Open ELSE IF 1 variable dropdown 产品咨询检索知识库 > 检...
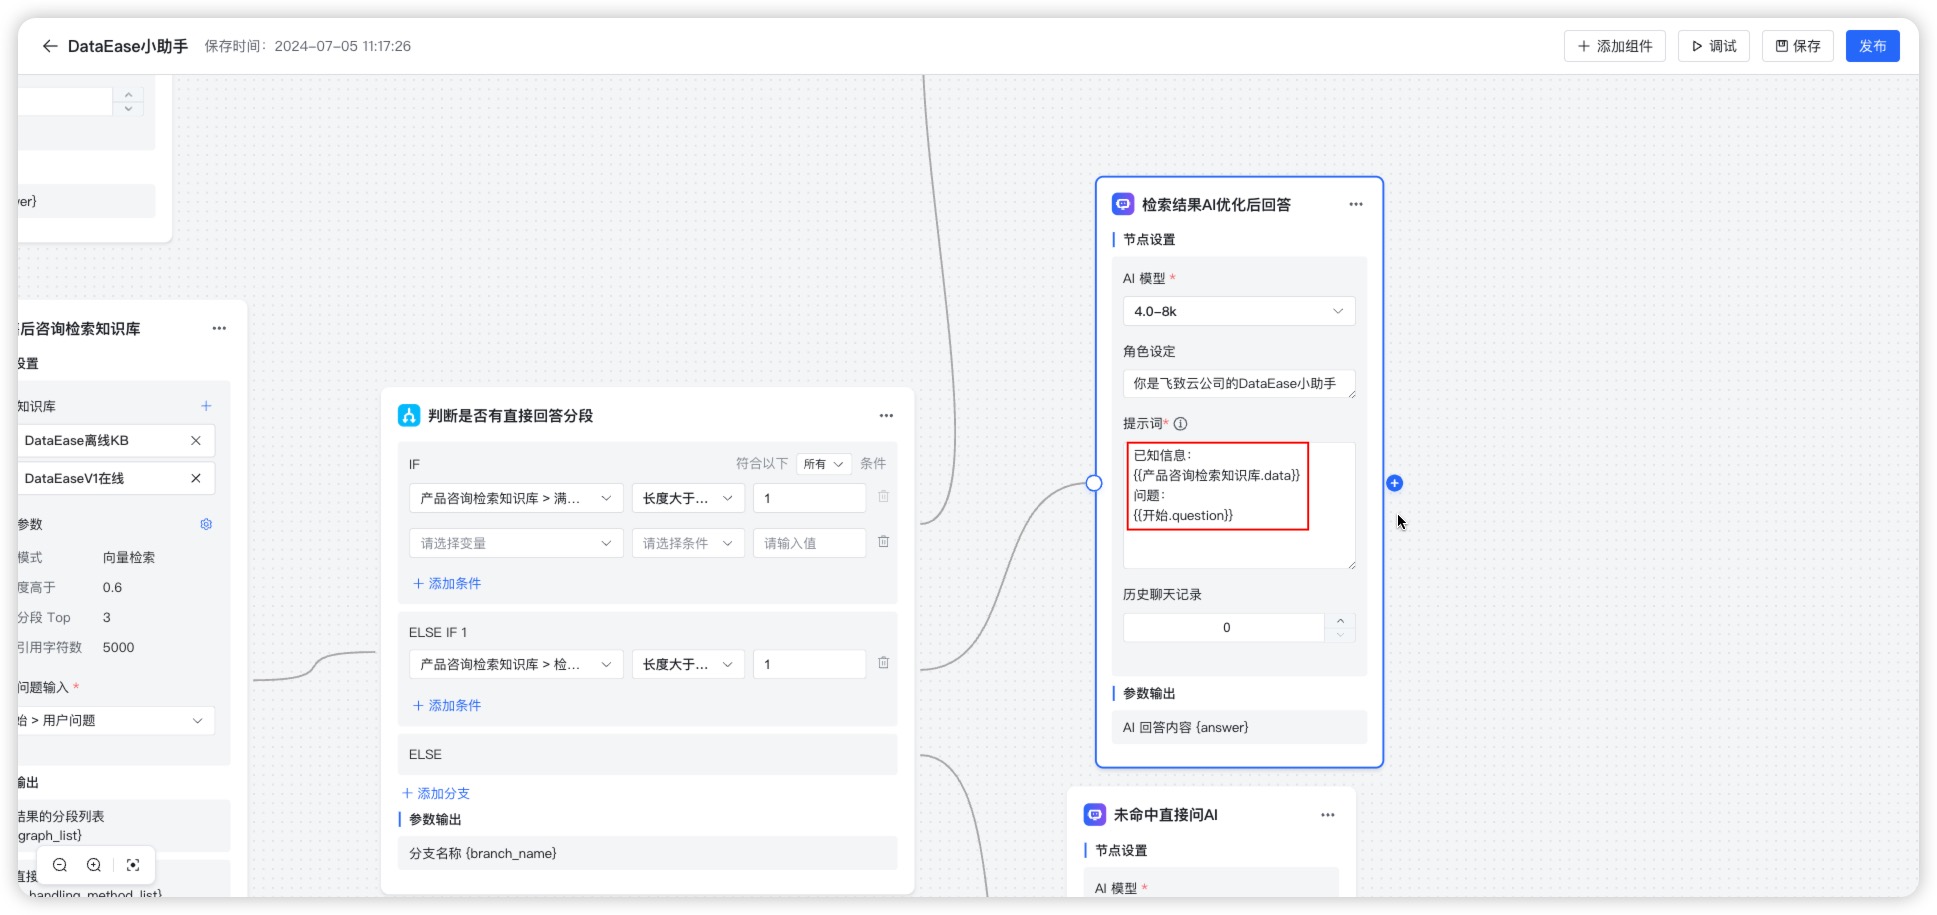1937x915 pixels. point(516,664)
